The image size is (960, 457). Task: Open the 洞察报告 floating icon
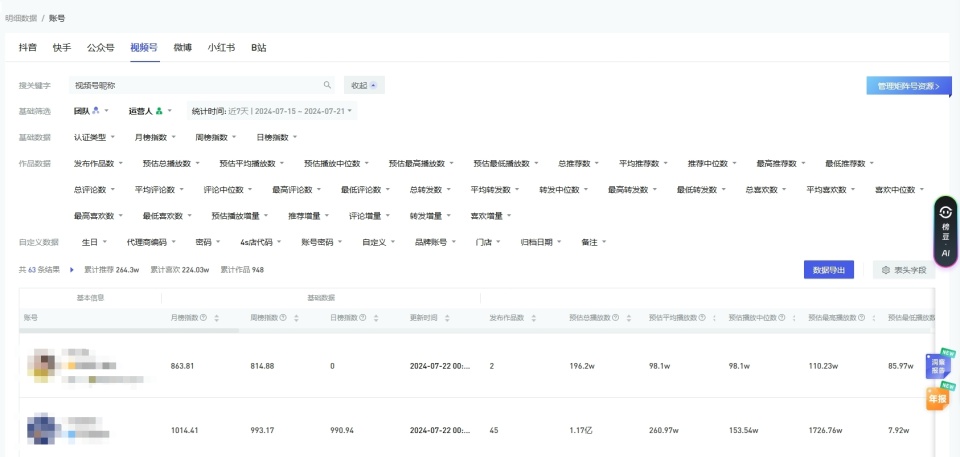[x=939, y=365]
